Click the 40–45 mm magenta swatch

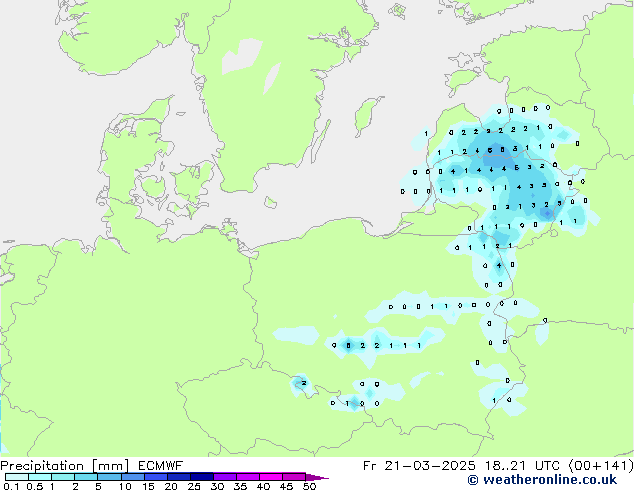point(271,477)
